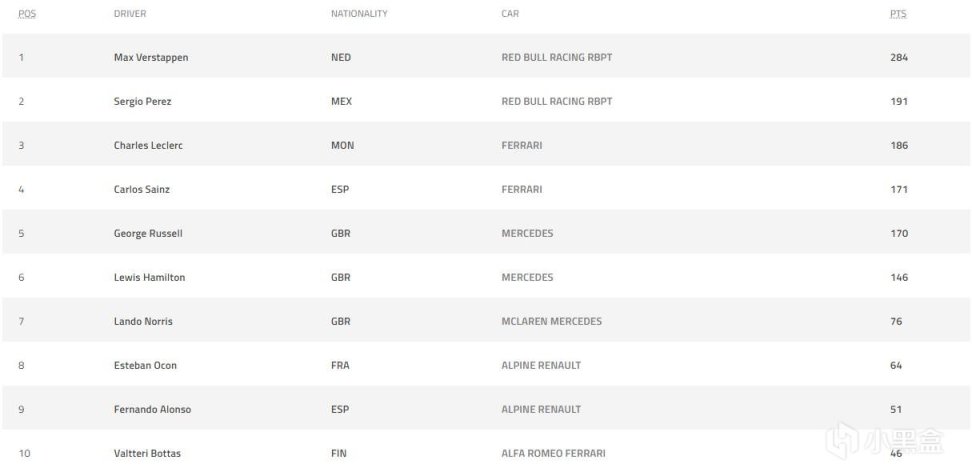Screen dimensions: 972x472
Task: Select Lando Norris from the table
Action: pyautogui.click(x=144, y=321)
